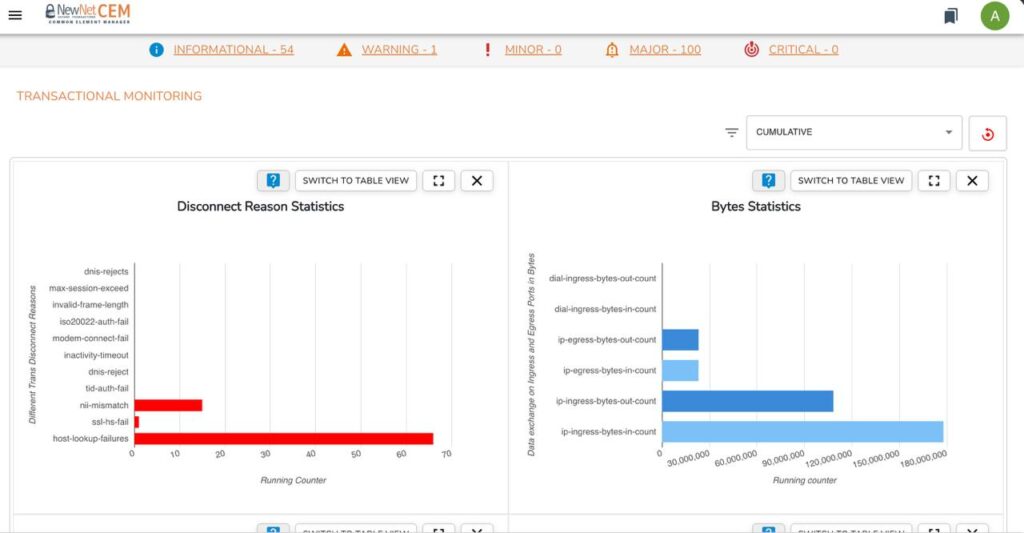Open the filter icon beside Cumulative dropdown
The width and height of the screenshot is (1024, 533).
pos(731,133)
